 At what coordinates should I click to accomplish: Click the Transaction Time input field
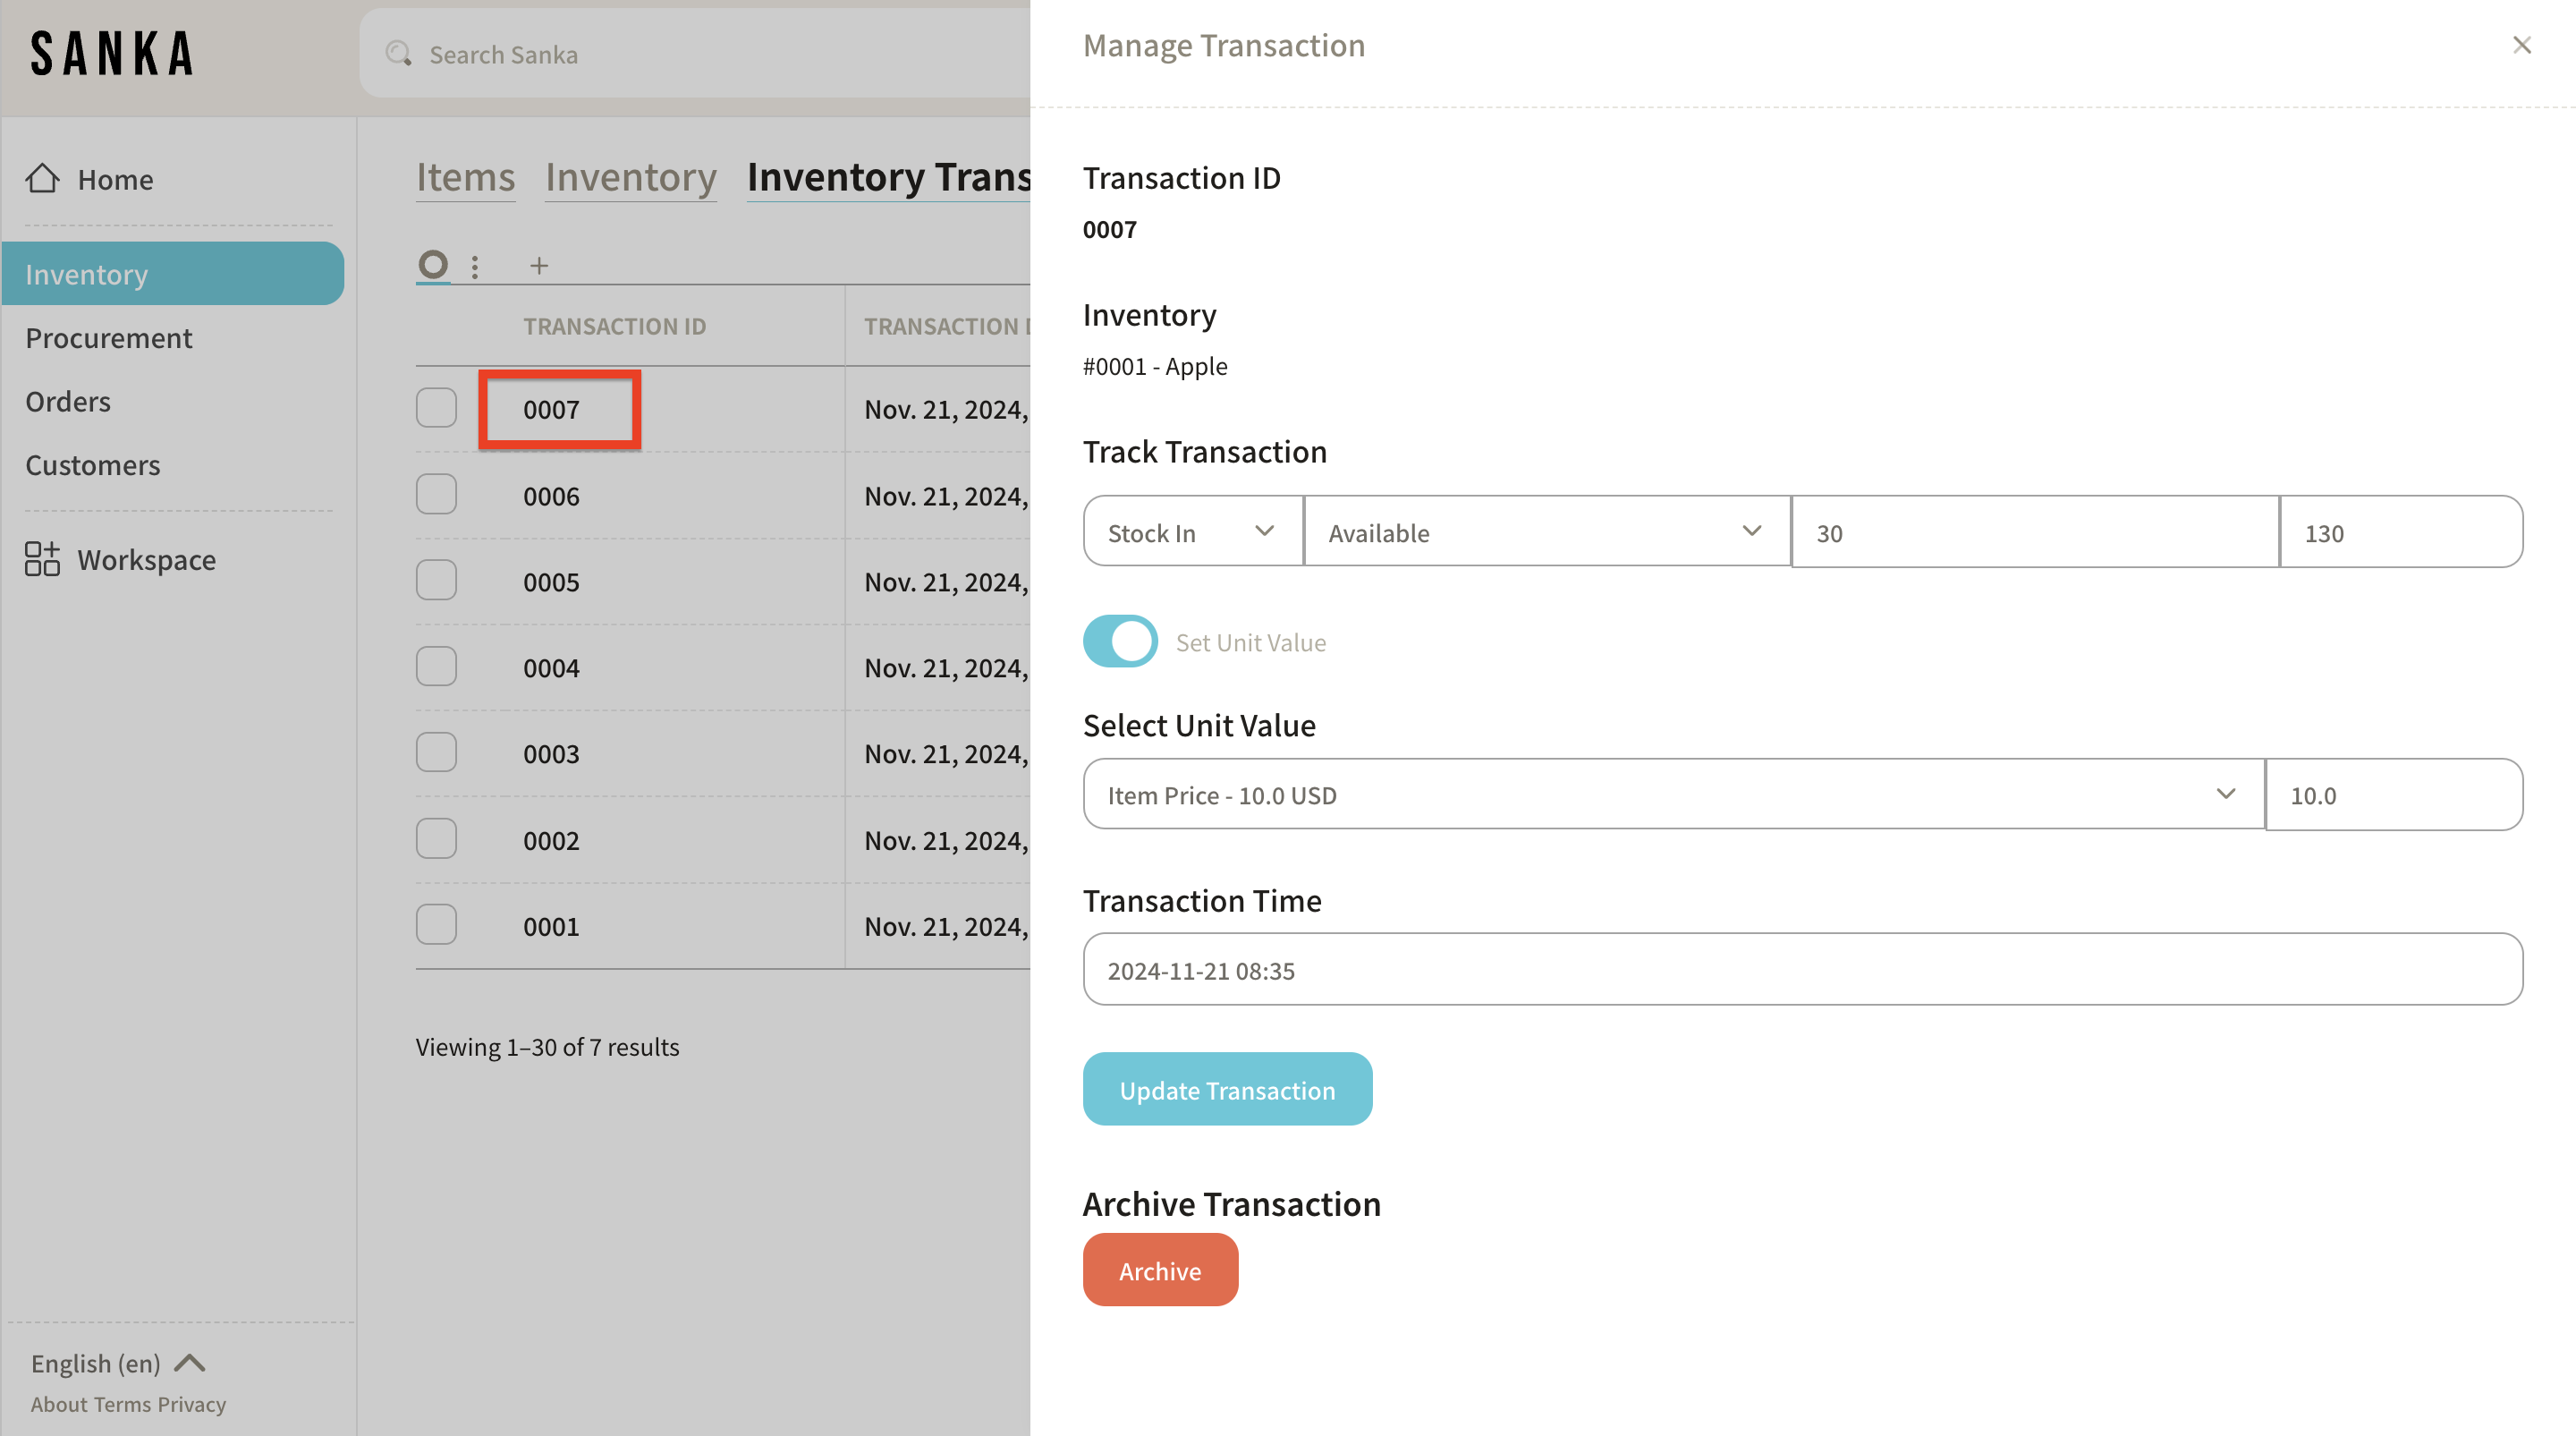tap(1802, 969)
